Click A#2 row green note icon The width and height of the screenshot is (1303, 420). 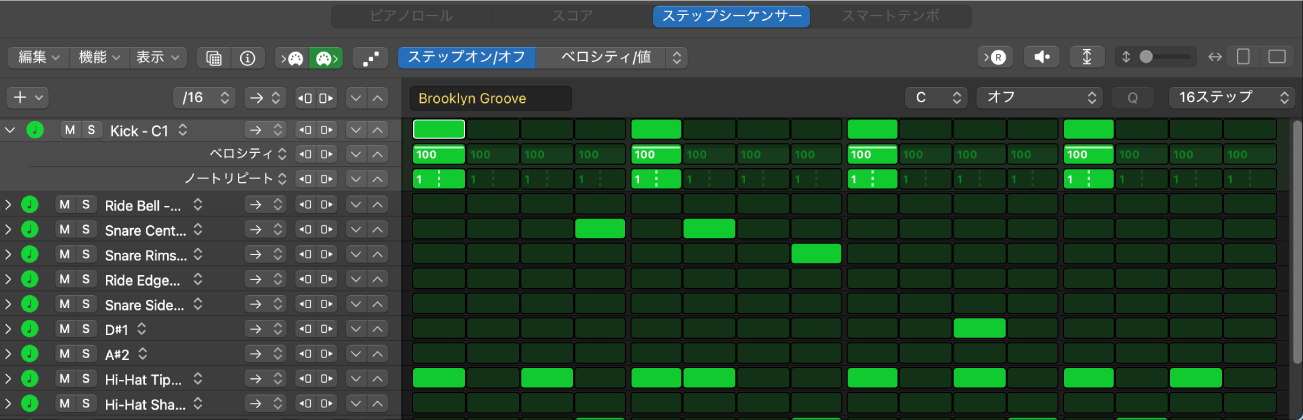29,353
